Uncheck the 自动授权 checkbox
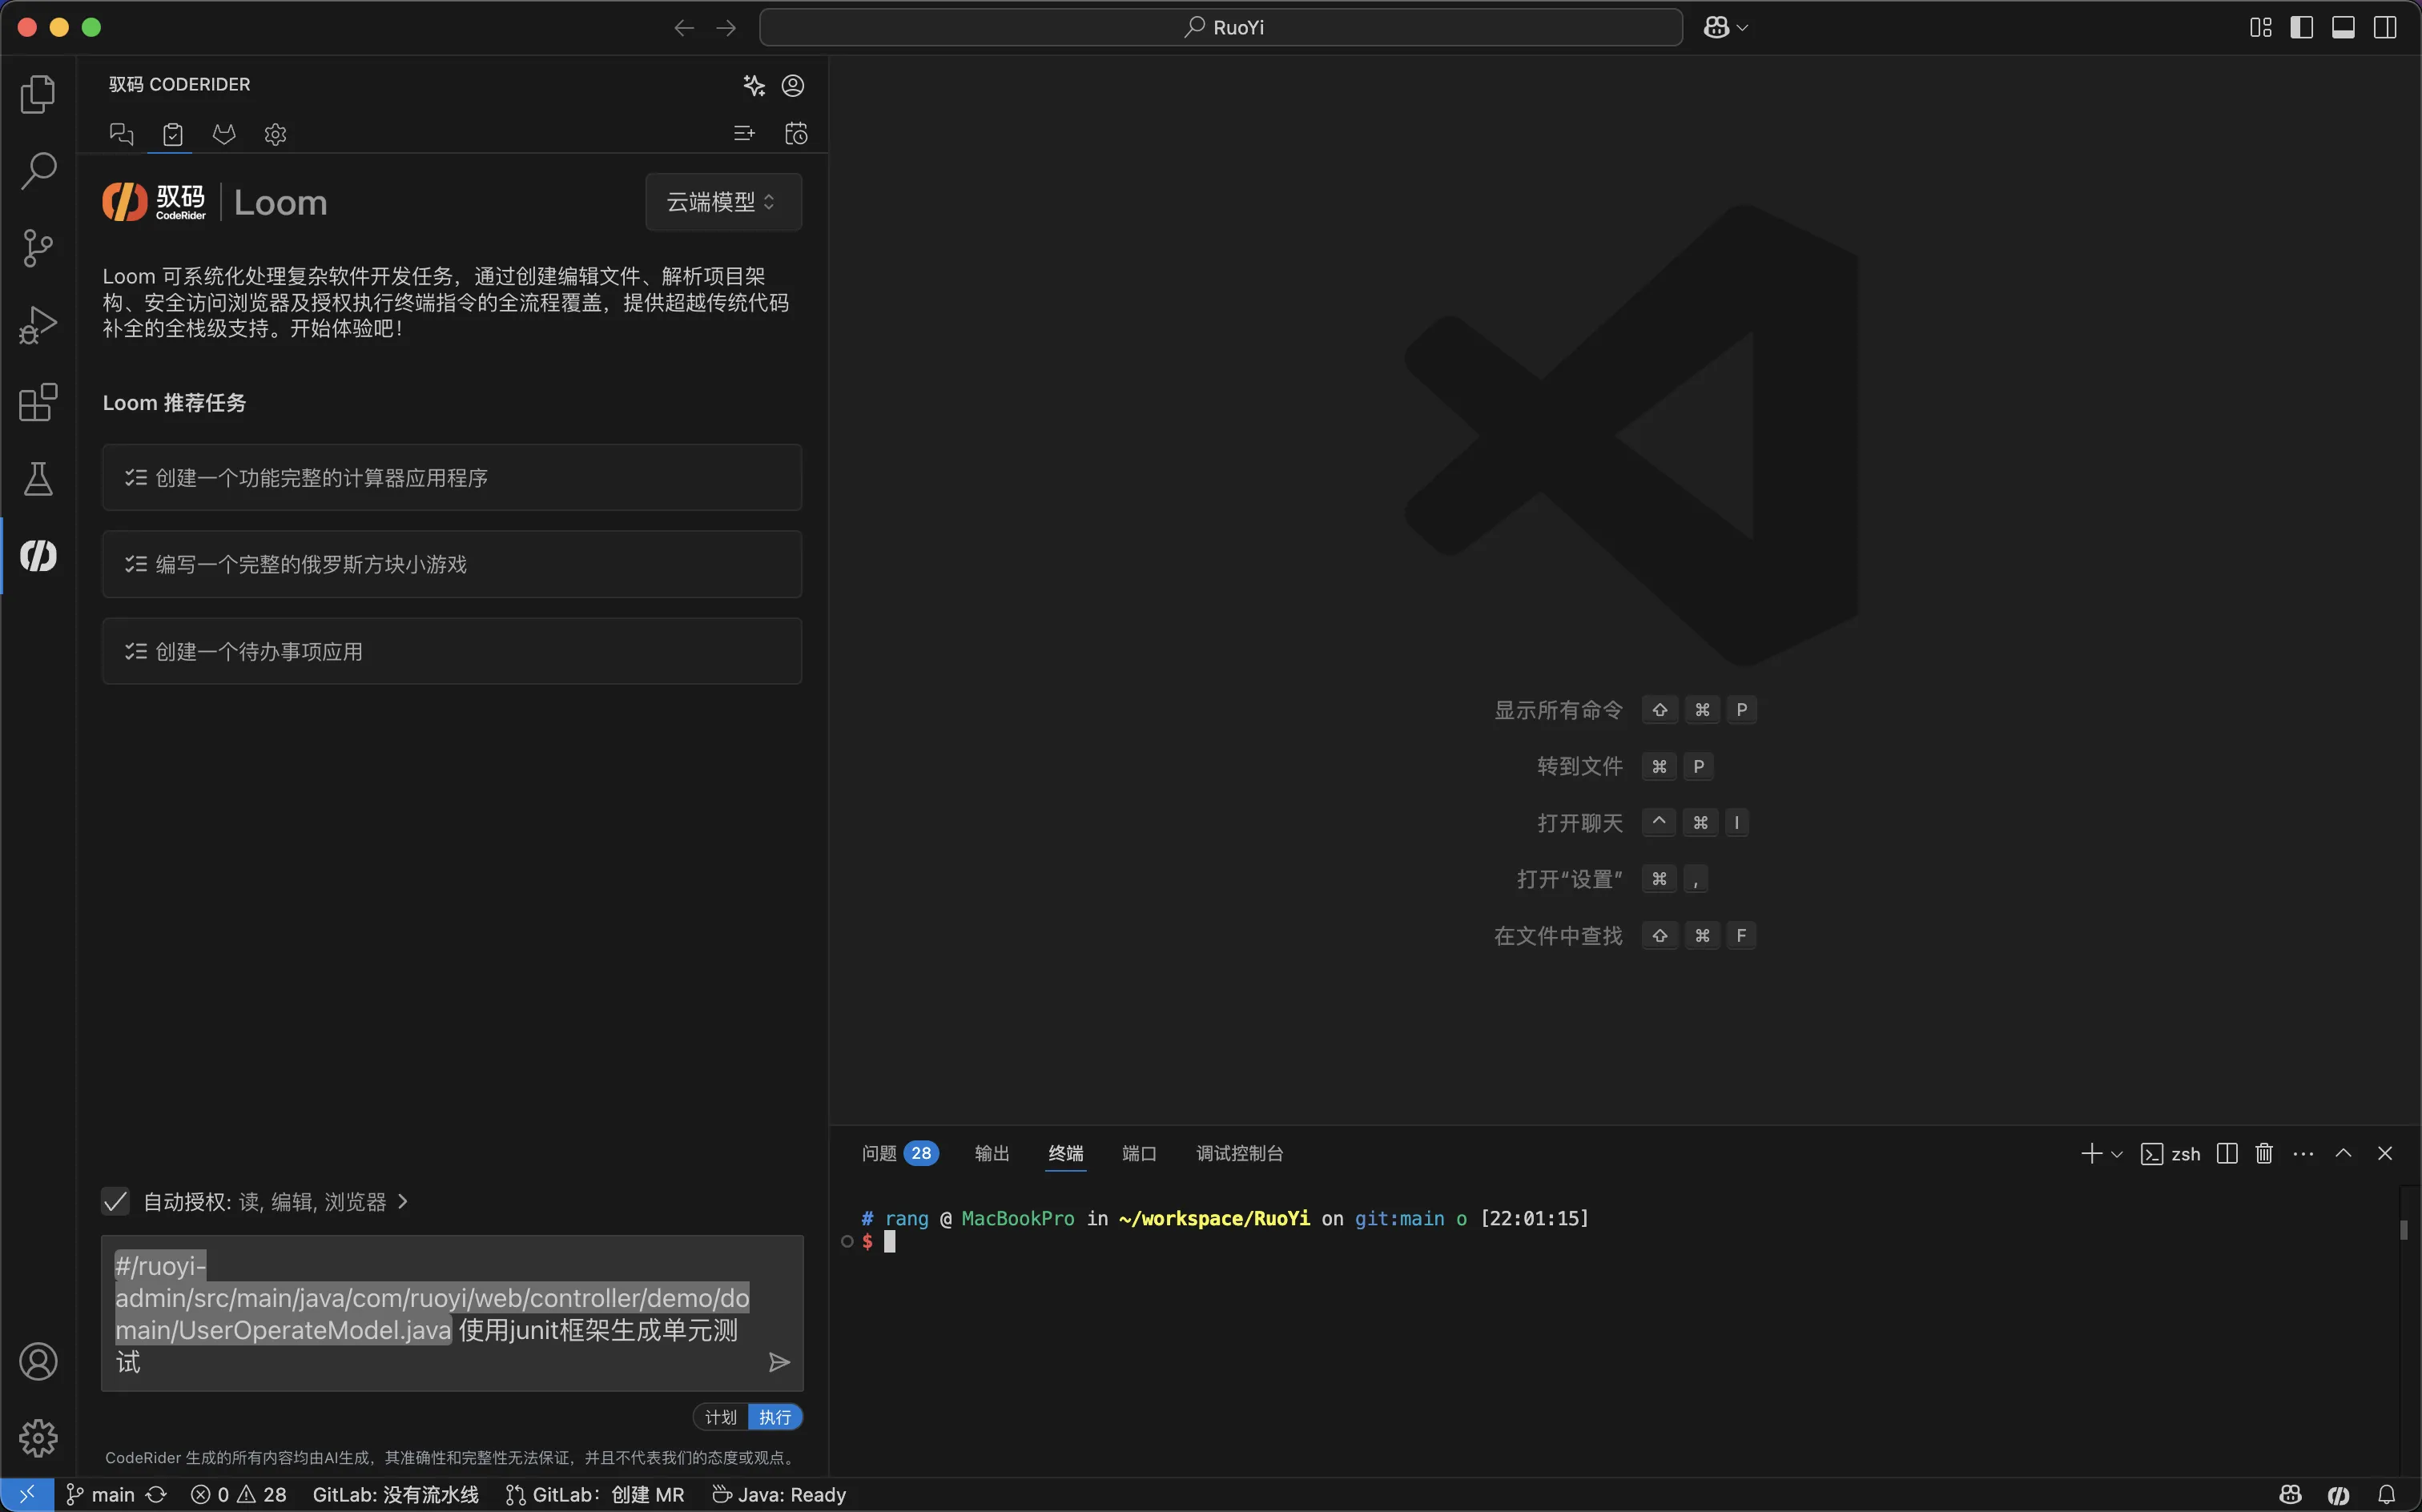2422x1512 pixels. tap(116, 1201)
